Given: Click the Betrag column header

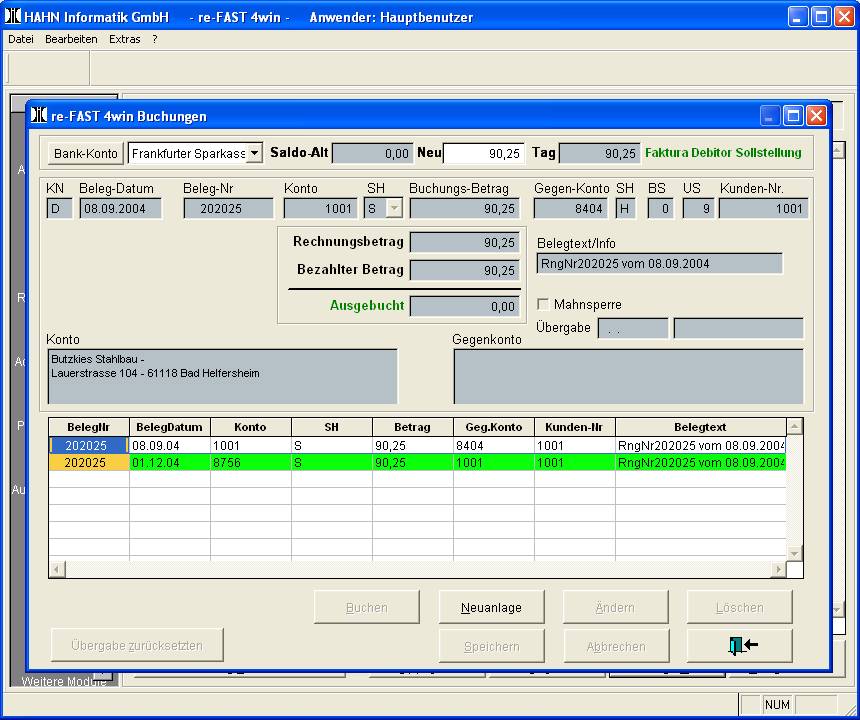Looking at the screenshot, I should [x=412, y=427].
